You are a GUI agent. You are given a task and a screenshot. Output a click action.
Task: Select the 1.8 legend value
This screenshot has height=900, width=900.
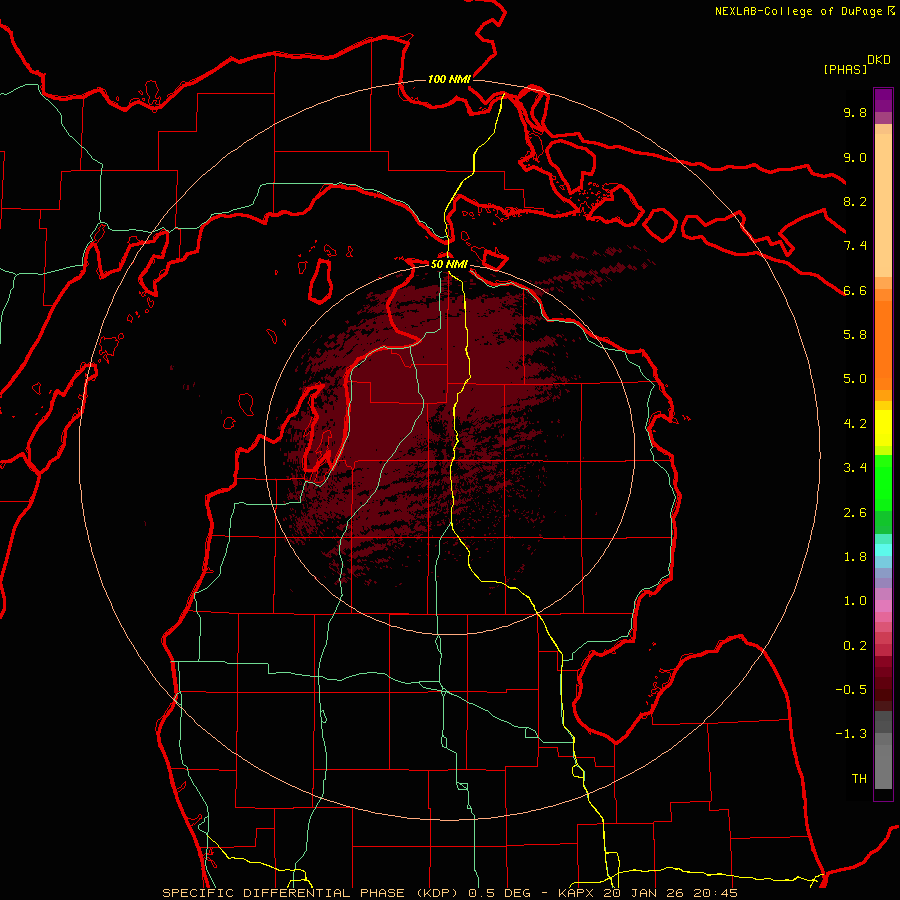[x=855, y=557]
